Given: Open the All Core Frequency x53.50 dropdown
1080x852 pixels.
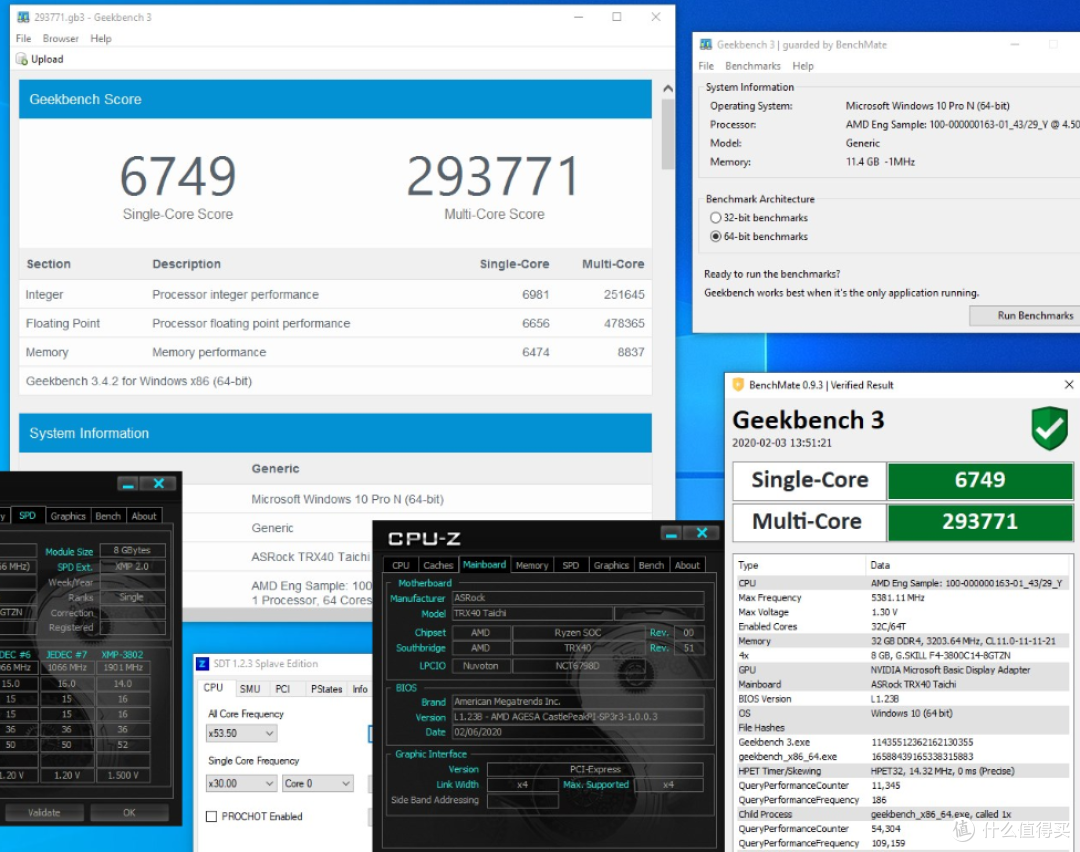Looking at the screenshot, I should pyautogui.click(x=241, y=734).
